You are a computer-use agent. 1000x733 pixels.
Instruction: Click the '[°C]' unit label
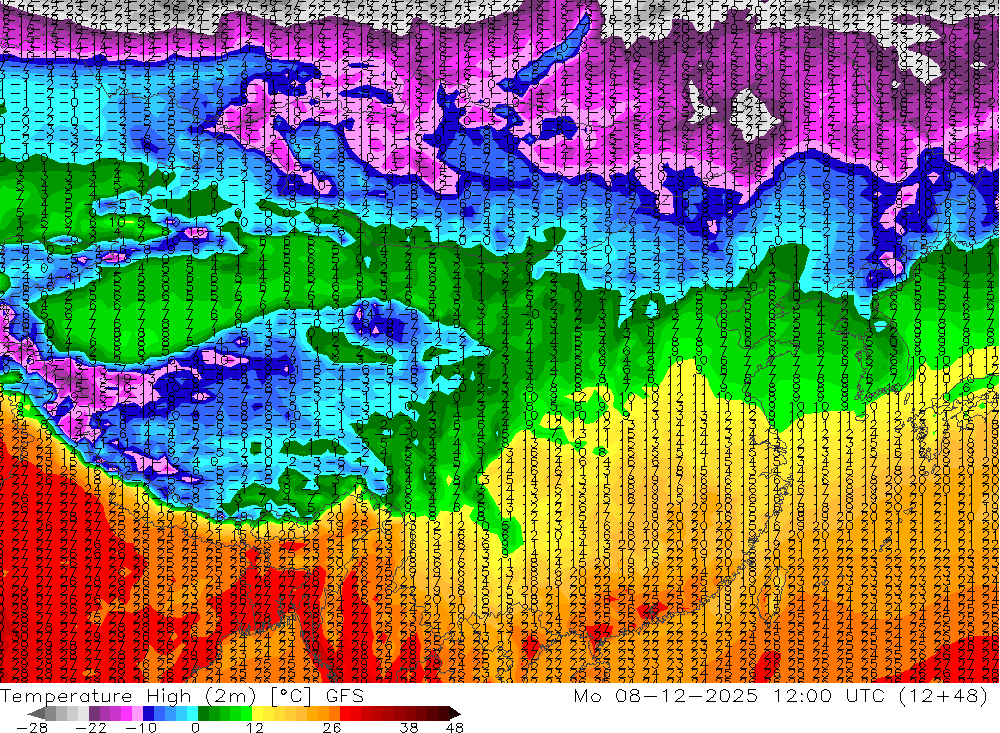291,696
